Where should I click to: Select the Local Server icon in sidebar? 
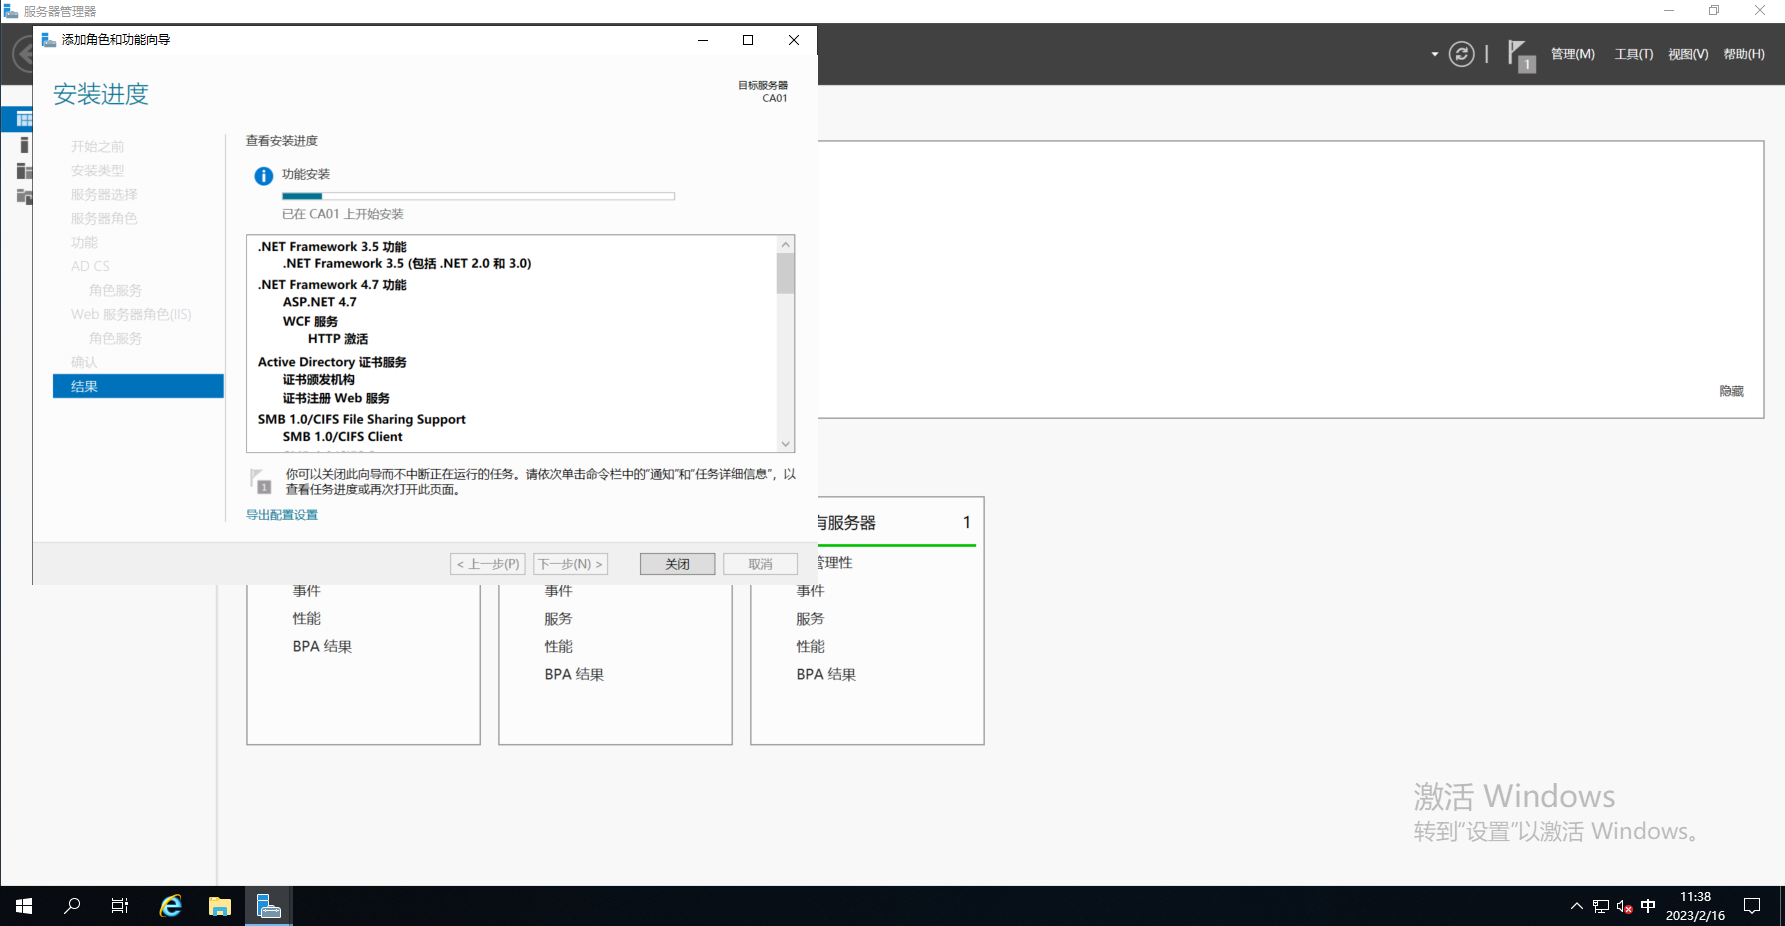[24, 145]
